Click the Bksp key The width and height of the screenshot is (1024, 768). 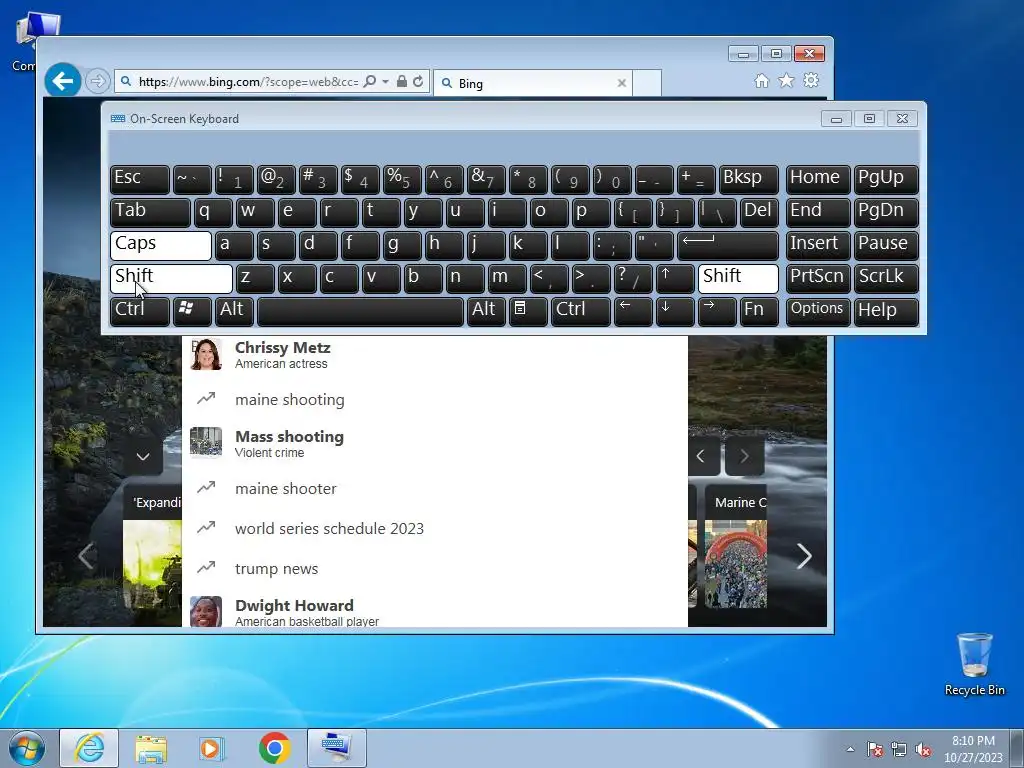[748, 180]
